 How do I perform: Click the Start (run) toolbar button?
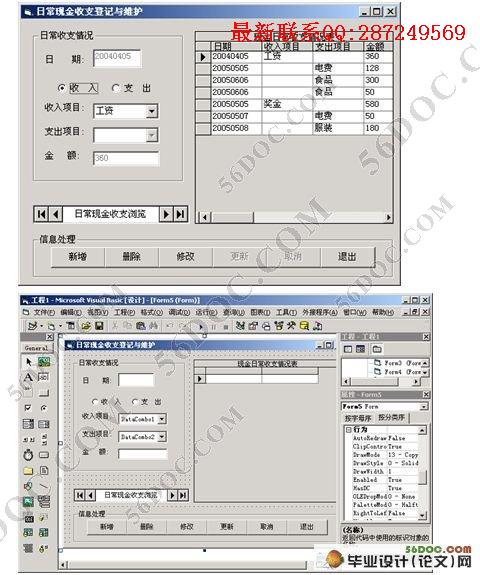(x=201, y=326)
